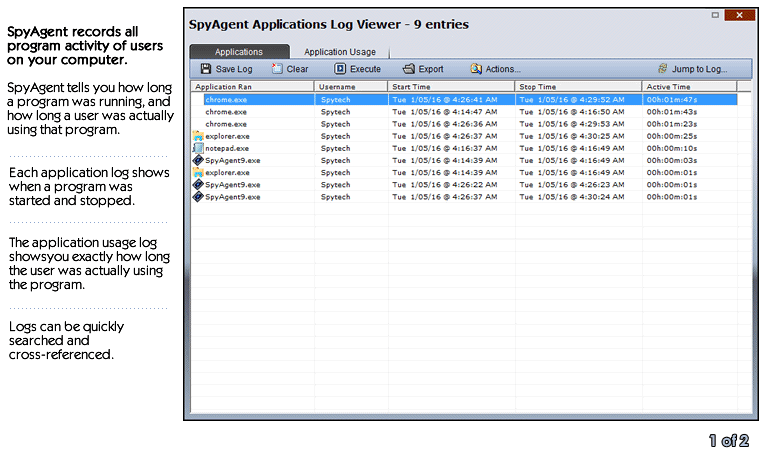Select SpyAgent9.exe text with 00h:00m:03s
Screen dimensions: 761x454
point(233,160)
